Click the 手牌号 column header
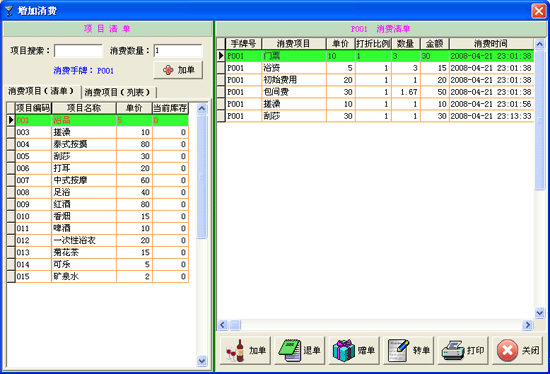The image size is (550, 374). coord(243,44)
